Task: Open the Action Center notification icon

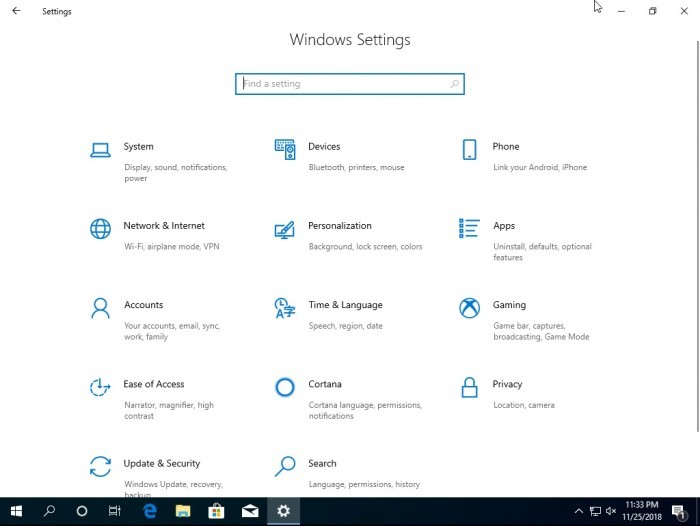Action: click(679, 511)
